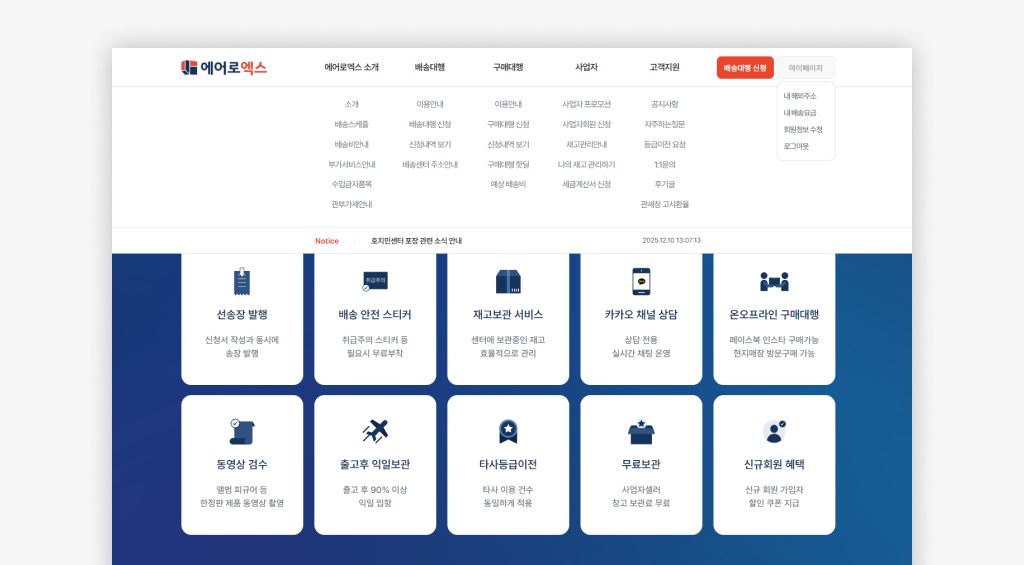
Task: Click the 재고보관 서비스 card title
Action: point(508,314)
